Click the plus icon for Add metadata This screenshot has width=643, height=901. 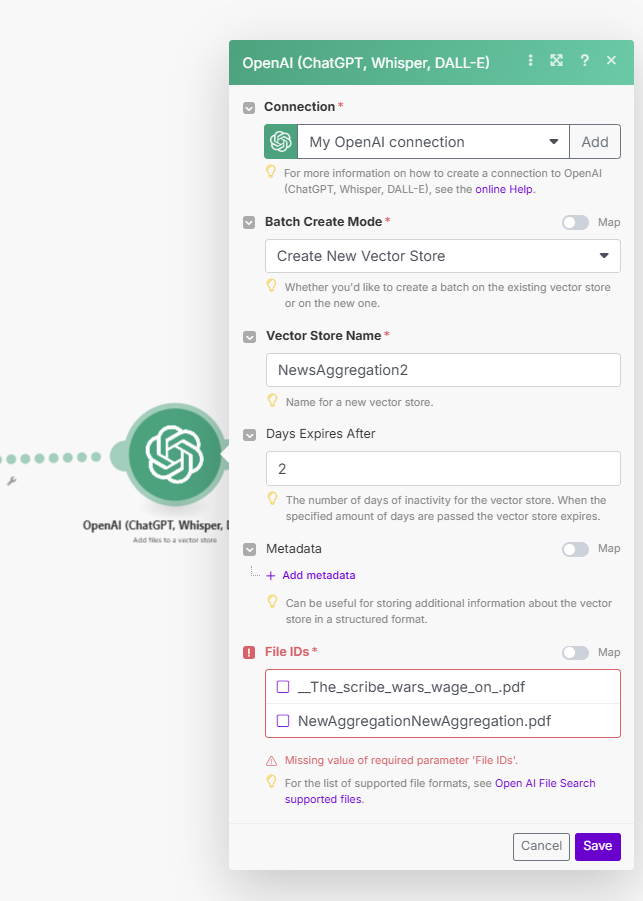coord(270,575)
